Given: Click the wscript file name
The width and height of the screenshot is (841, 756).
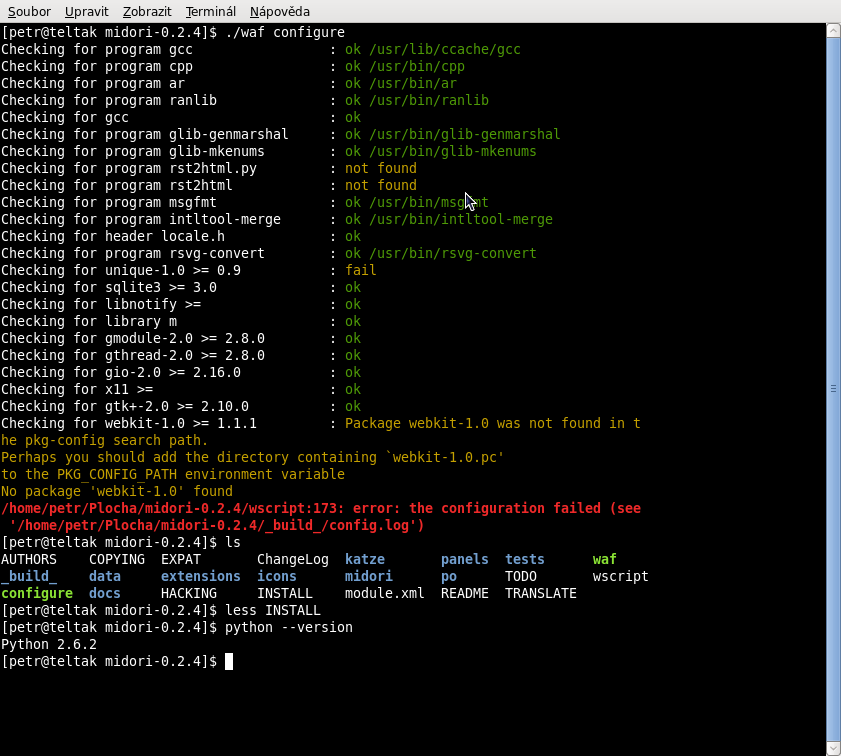Looking at the screenshot, I should click(621, 576).
